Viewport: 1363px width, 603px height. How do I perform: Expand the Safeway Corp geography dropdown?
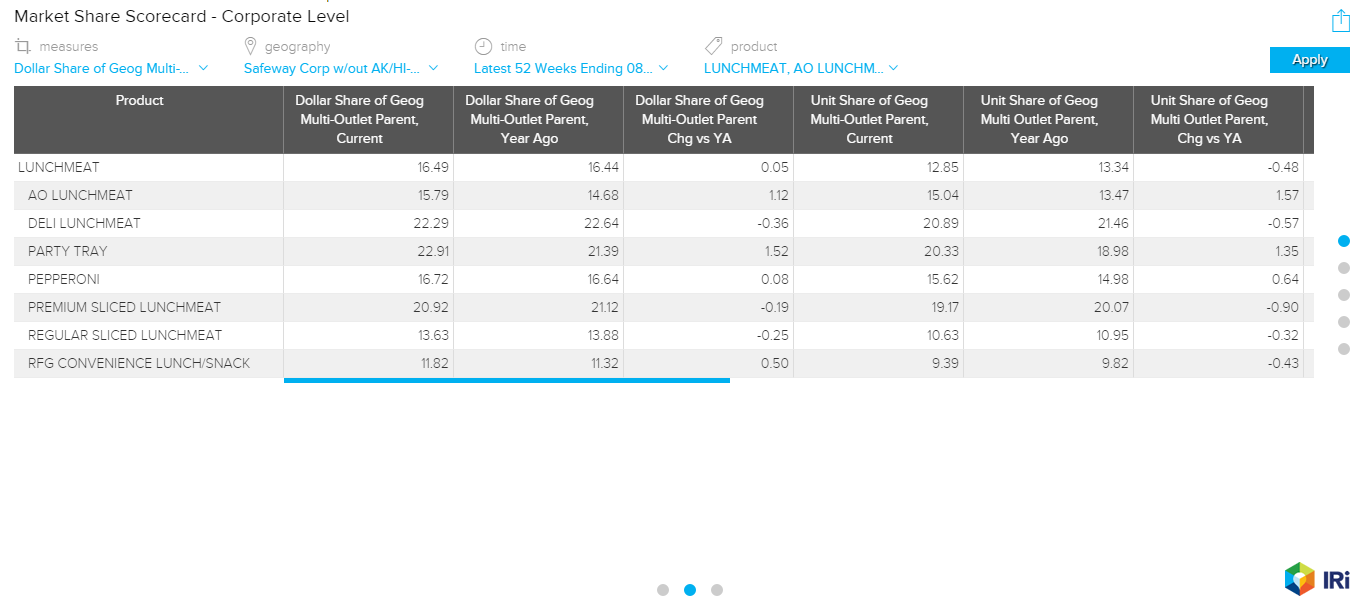pyautogui.click(x=341, y=68)
